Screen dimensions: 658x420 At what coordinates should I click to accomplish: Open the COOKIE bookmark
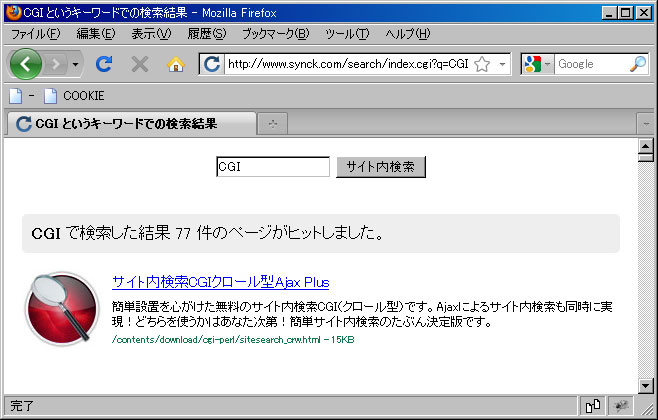coord(74,96)
